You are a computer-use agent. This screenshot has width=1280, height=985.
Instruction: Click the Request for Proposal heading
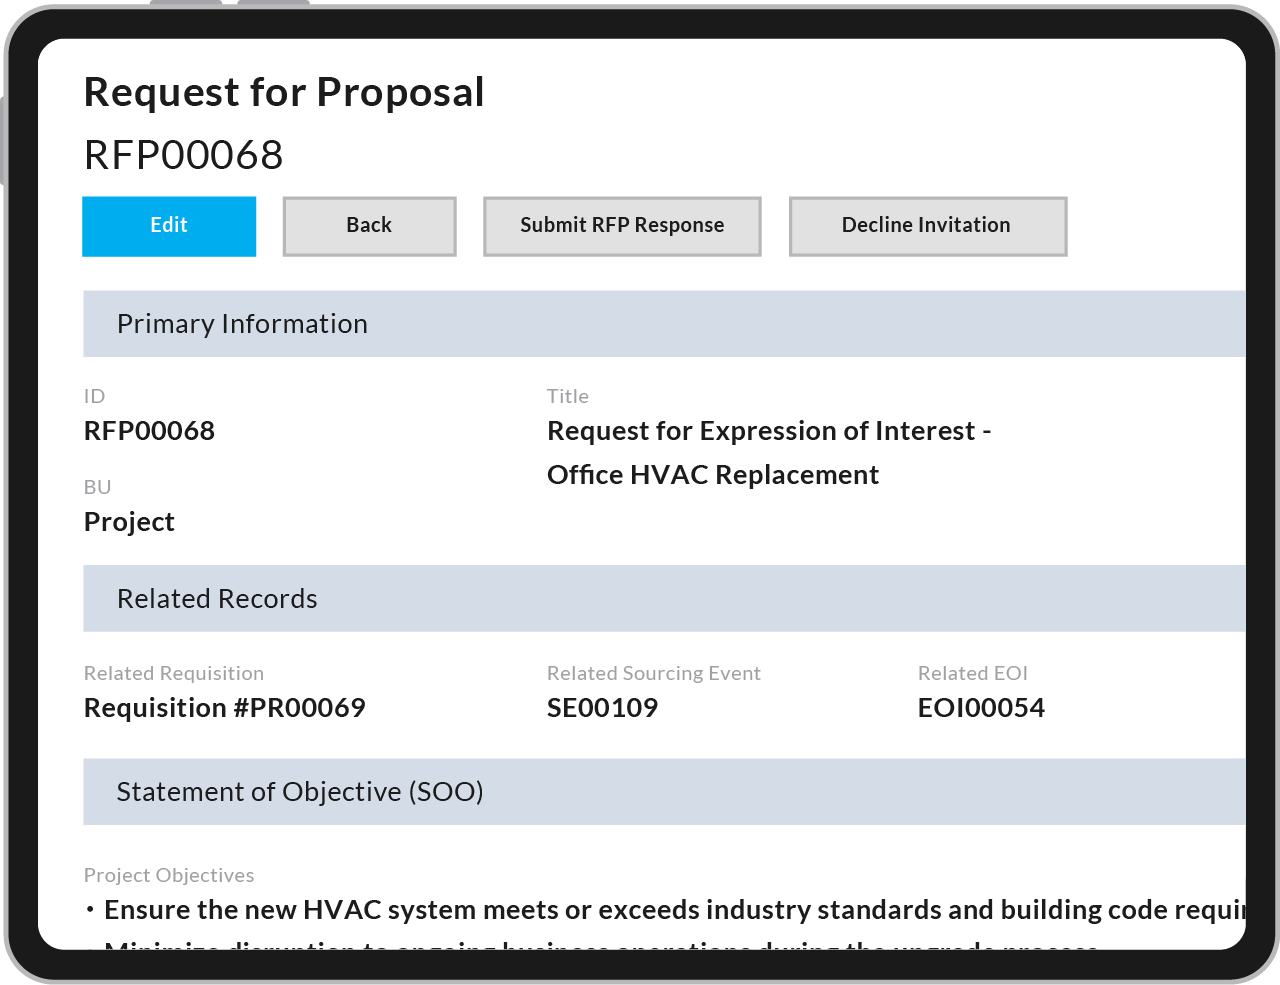pyautogui.click(x=284, y=91)
